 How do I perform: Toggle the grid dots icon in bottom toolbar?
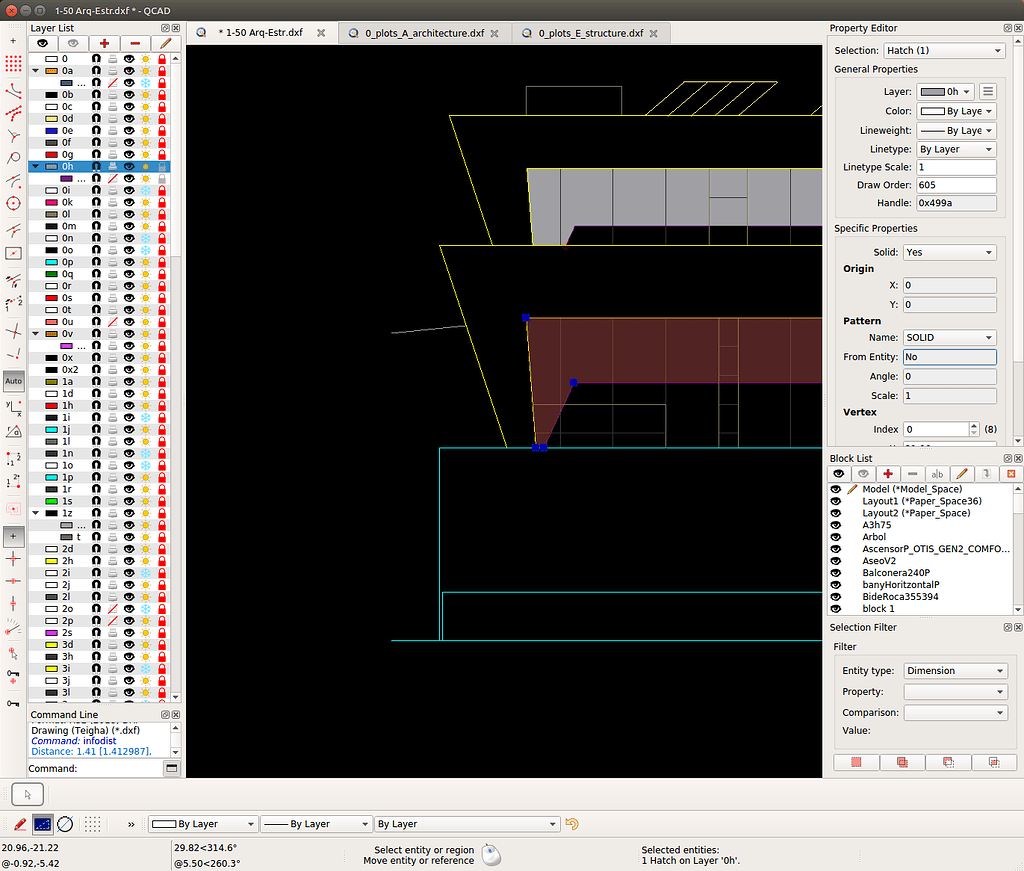point(92,824)
